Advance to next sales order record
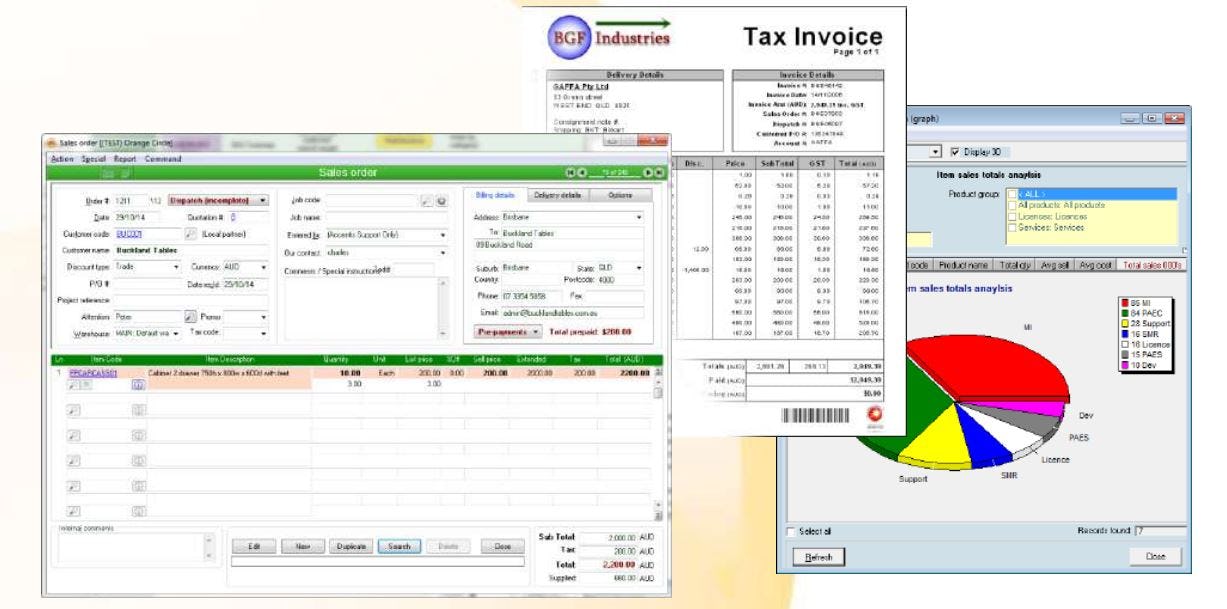The width and height of the screenshot is (1227, 609). coord(647,172)
